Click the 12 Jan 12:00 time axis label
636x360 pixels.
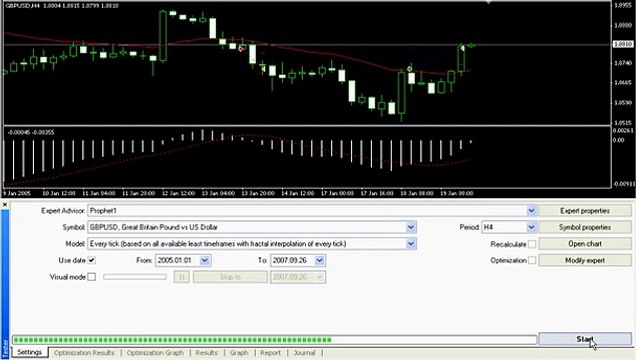[178, 193]
